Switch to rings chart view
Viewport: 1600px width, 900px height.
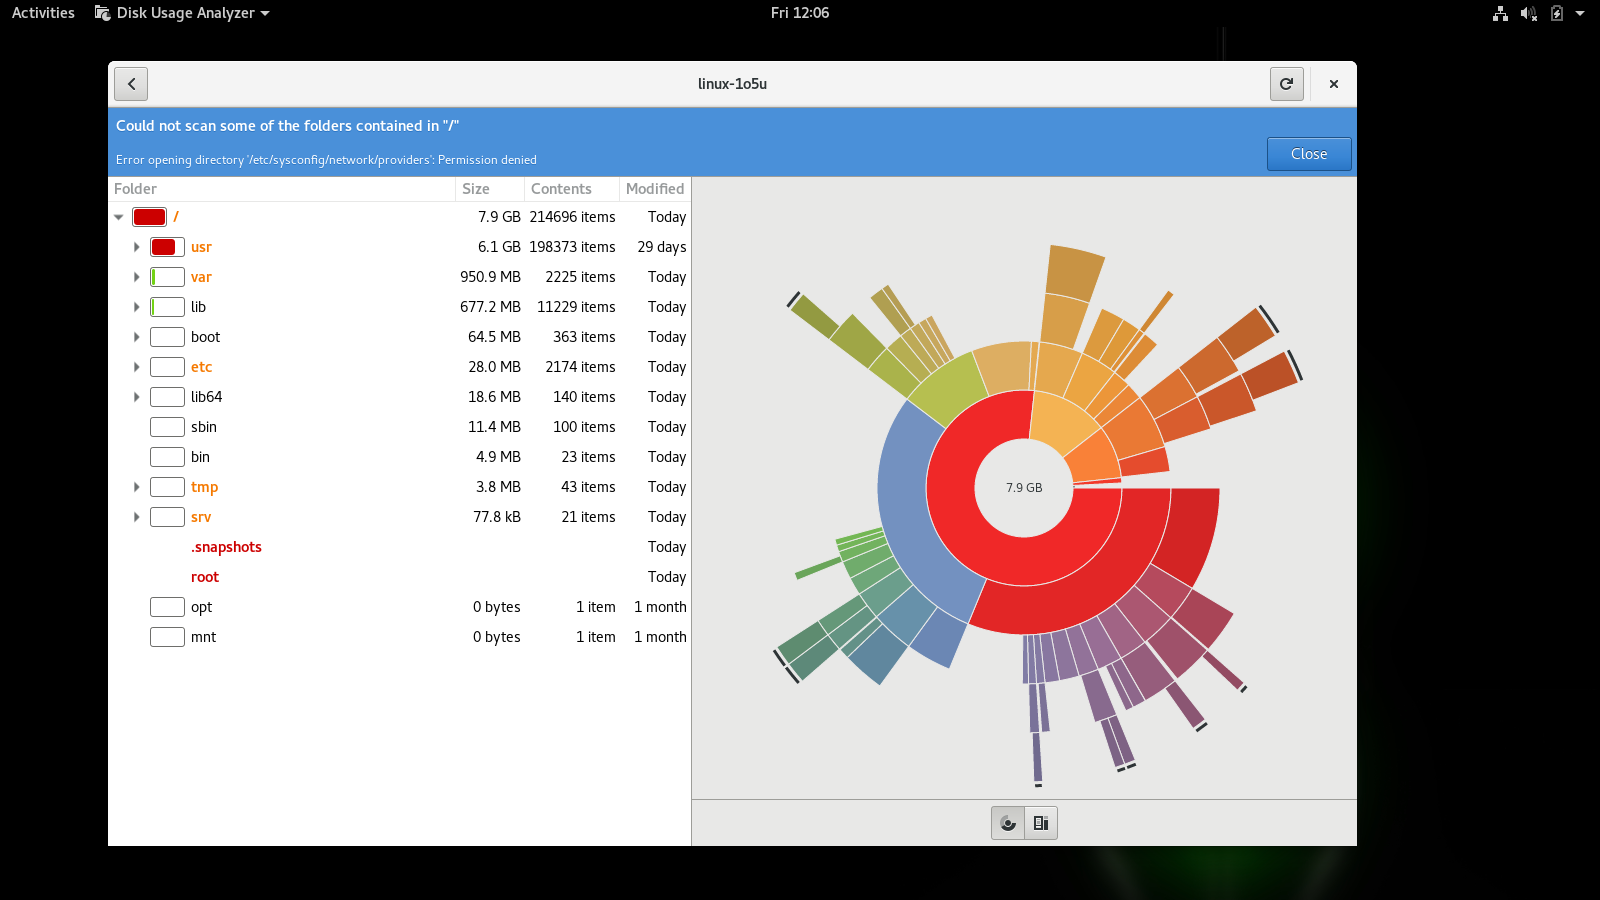(x=1008, y=823)
